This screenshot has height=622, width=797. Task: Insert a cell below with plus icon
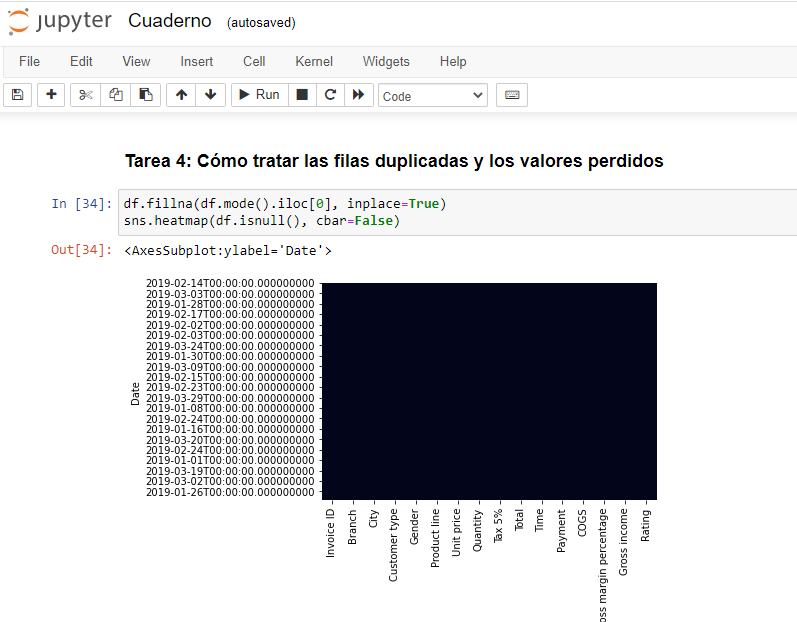pos(51,95)
